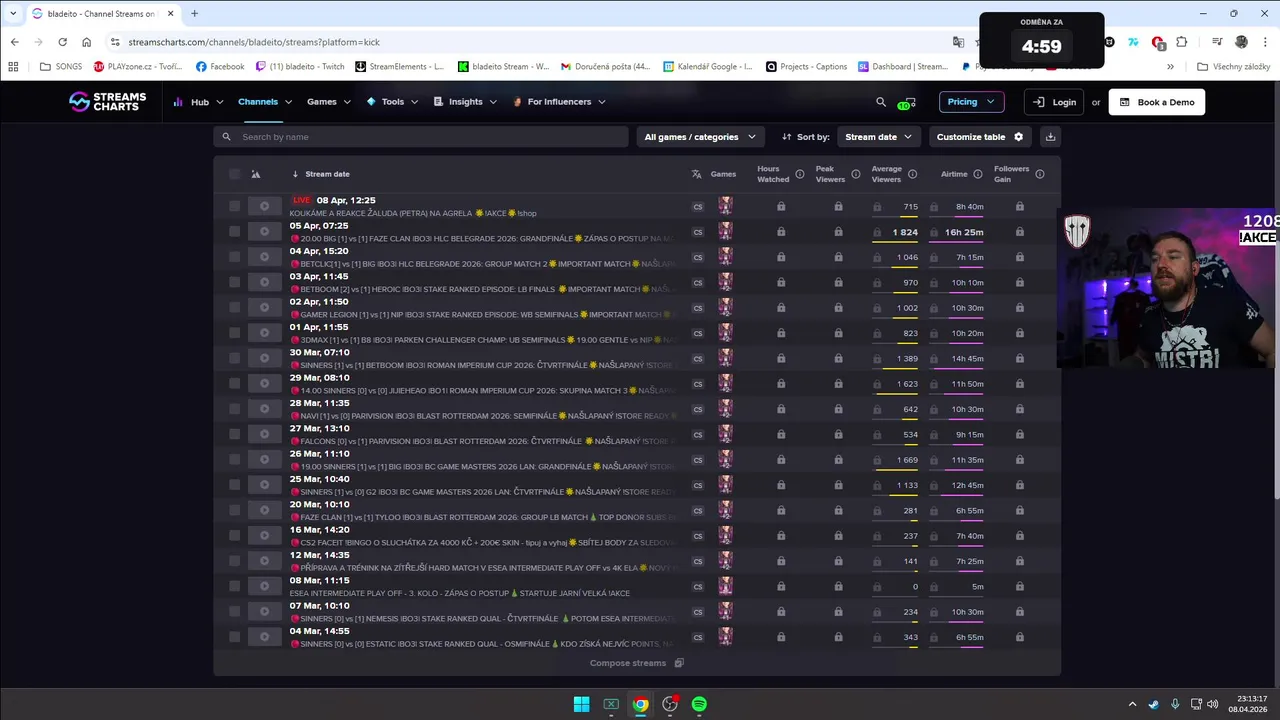Click Book a Demo button
The height and width of the screenshot is (720, 1280).
point(1157,102)
